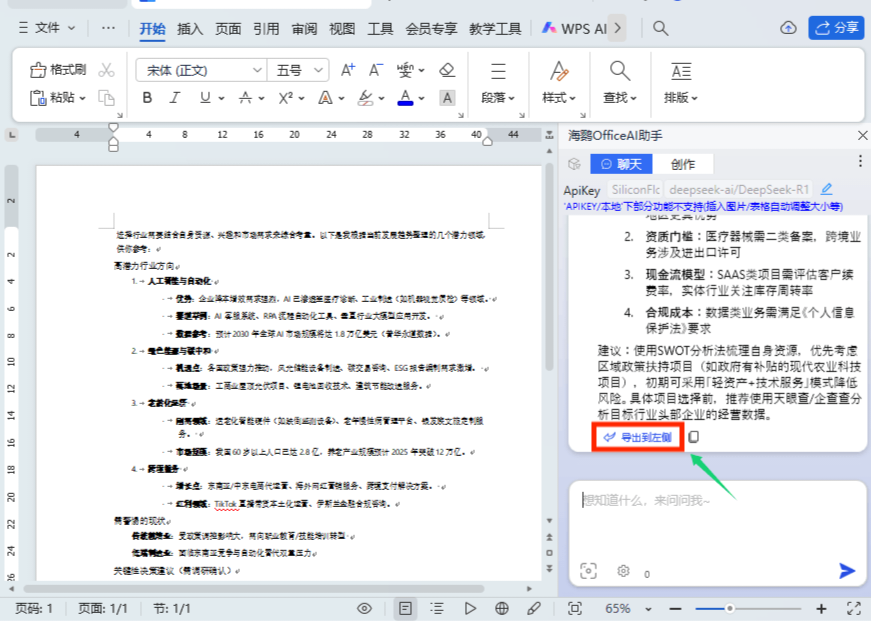The height and width of the screenshot is (621, 871).
Task: Switch to the 插入 ribbon tab
Action: pos(190,29)
